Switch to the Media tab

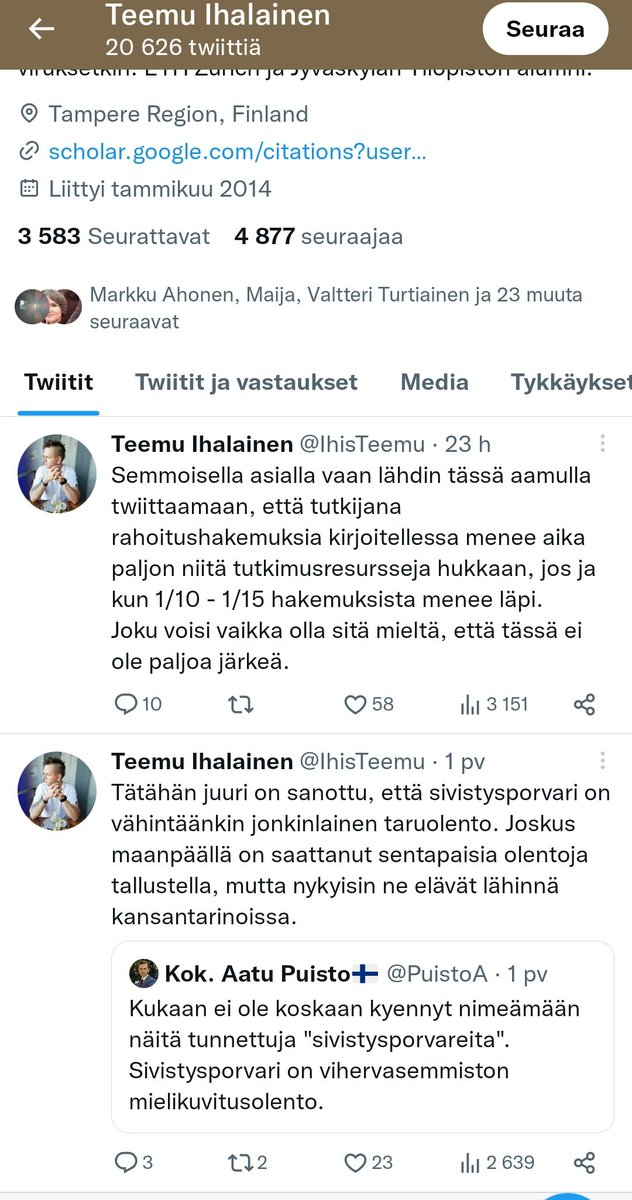(x=434, y=382)
